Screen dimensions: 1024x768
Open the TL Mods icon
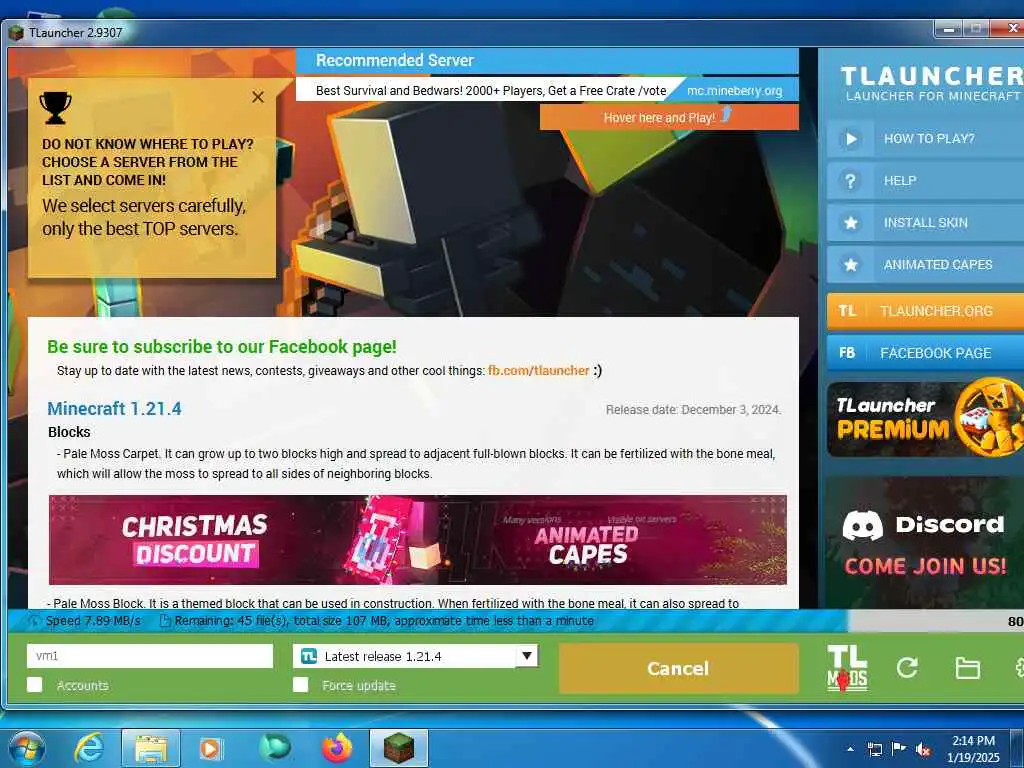pos(847,668)
